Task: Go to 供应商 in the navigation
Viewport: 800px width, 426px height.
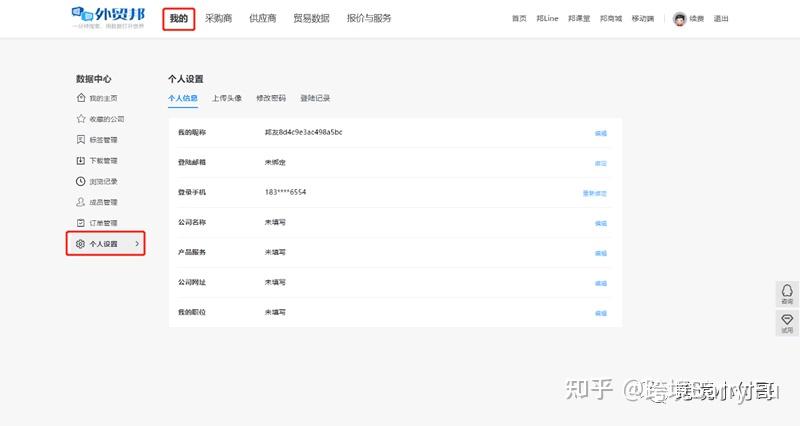Action: [x=262, y=18]
